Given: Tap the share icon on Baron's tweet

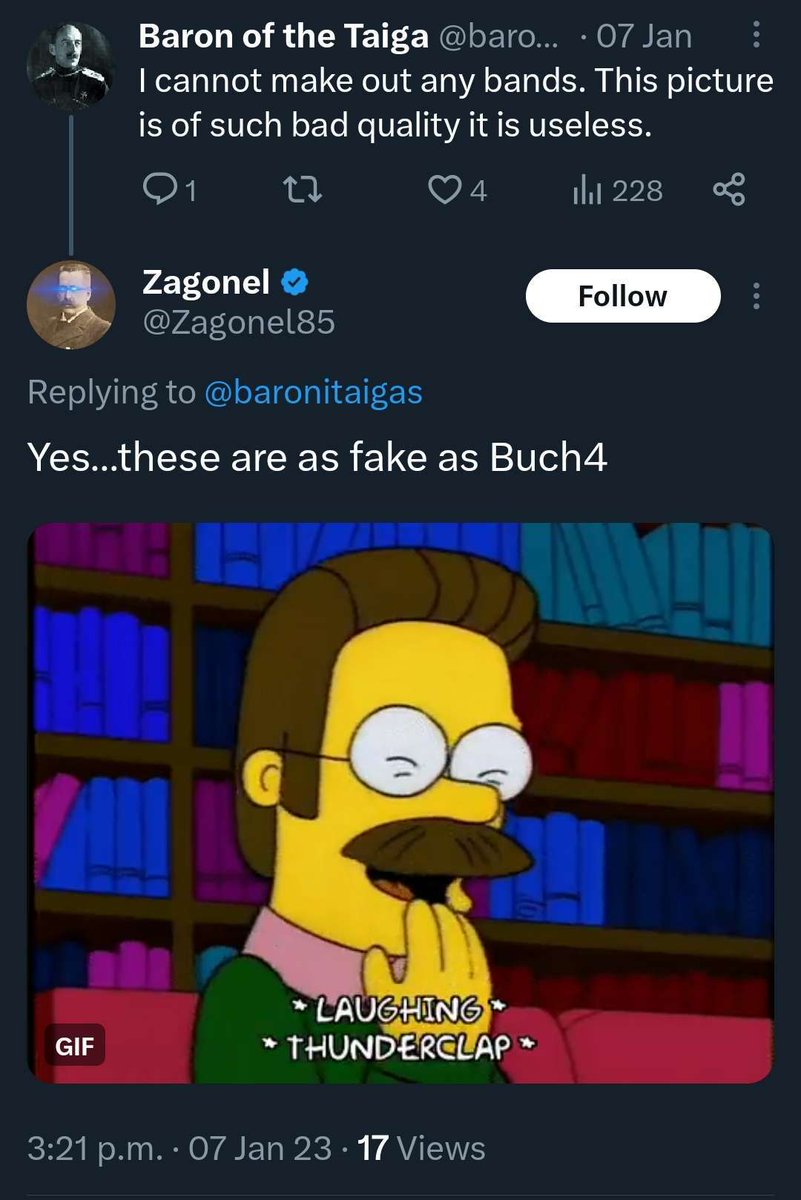Looking at the screenshot, I should click(x=728, y=189).
